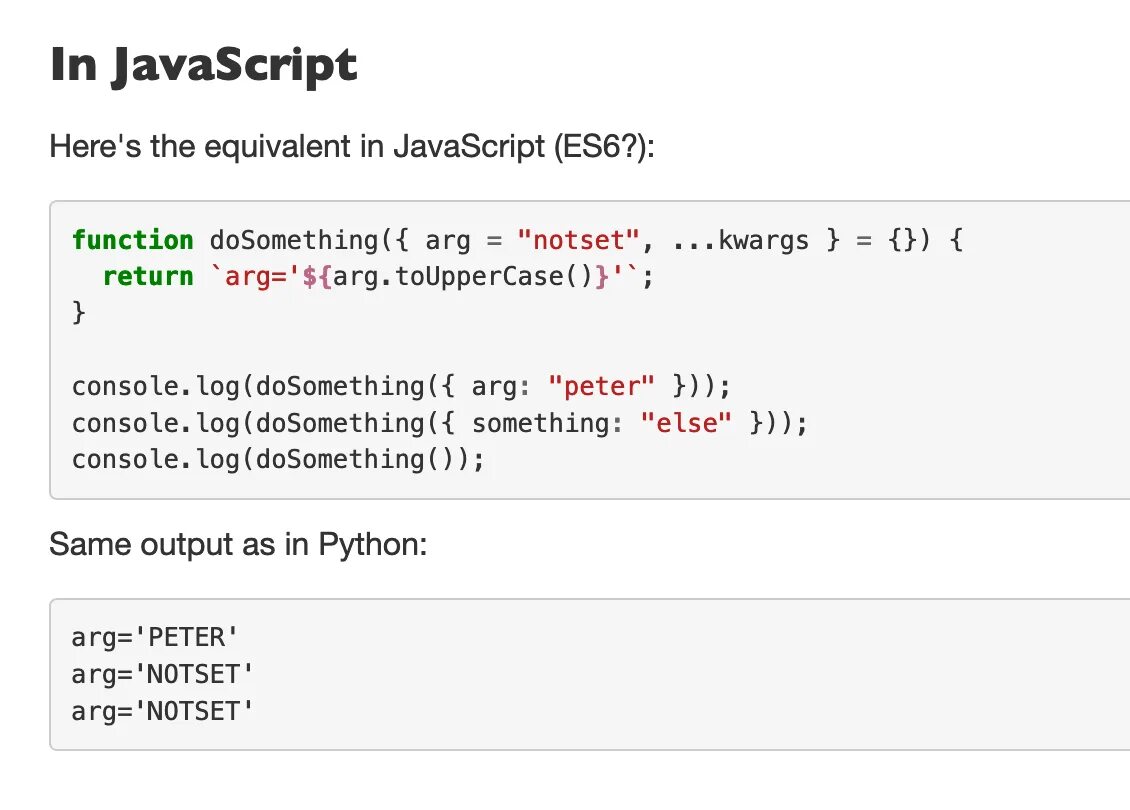Click the first arg='NOTSET' output line
Screen dimensions: 1130x810
[162, 675]
